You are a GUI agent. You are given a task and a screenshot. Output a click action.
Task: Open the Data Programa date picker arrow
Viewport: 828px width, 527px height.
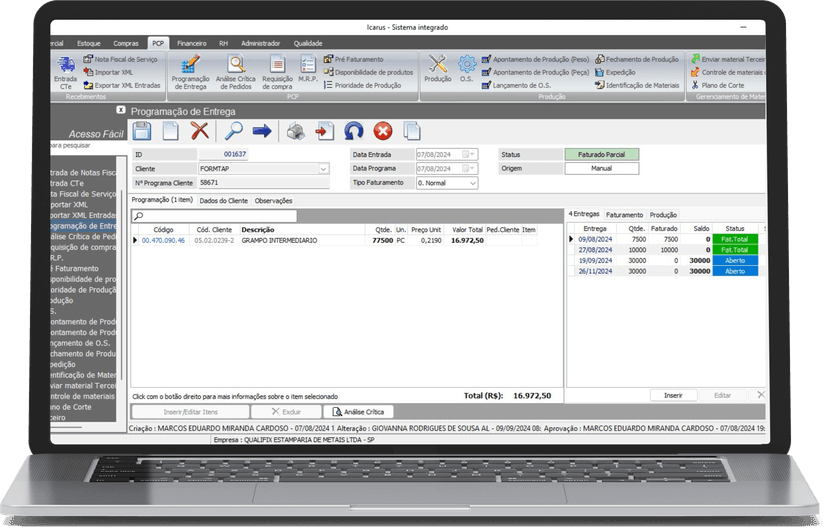pyautogui.click(x=472, y=168)
